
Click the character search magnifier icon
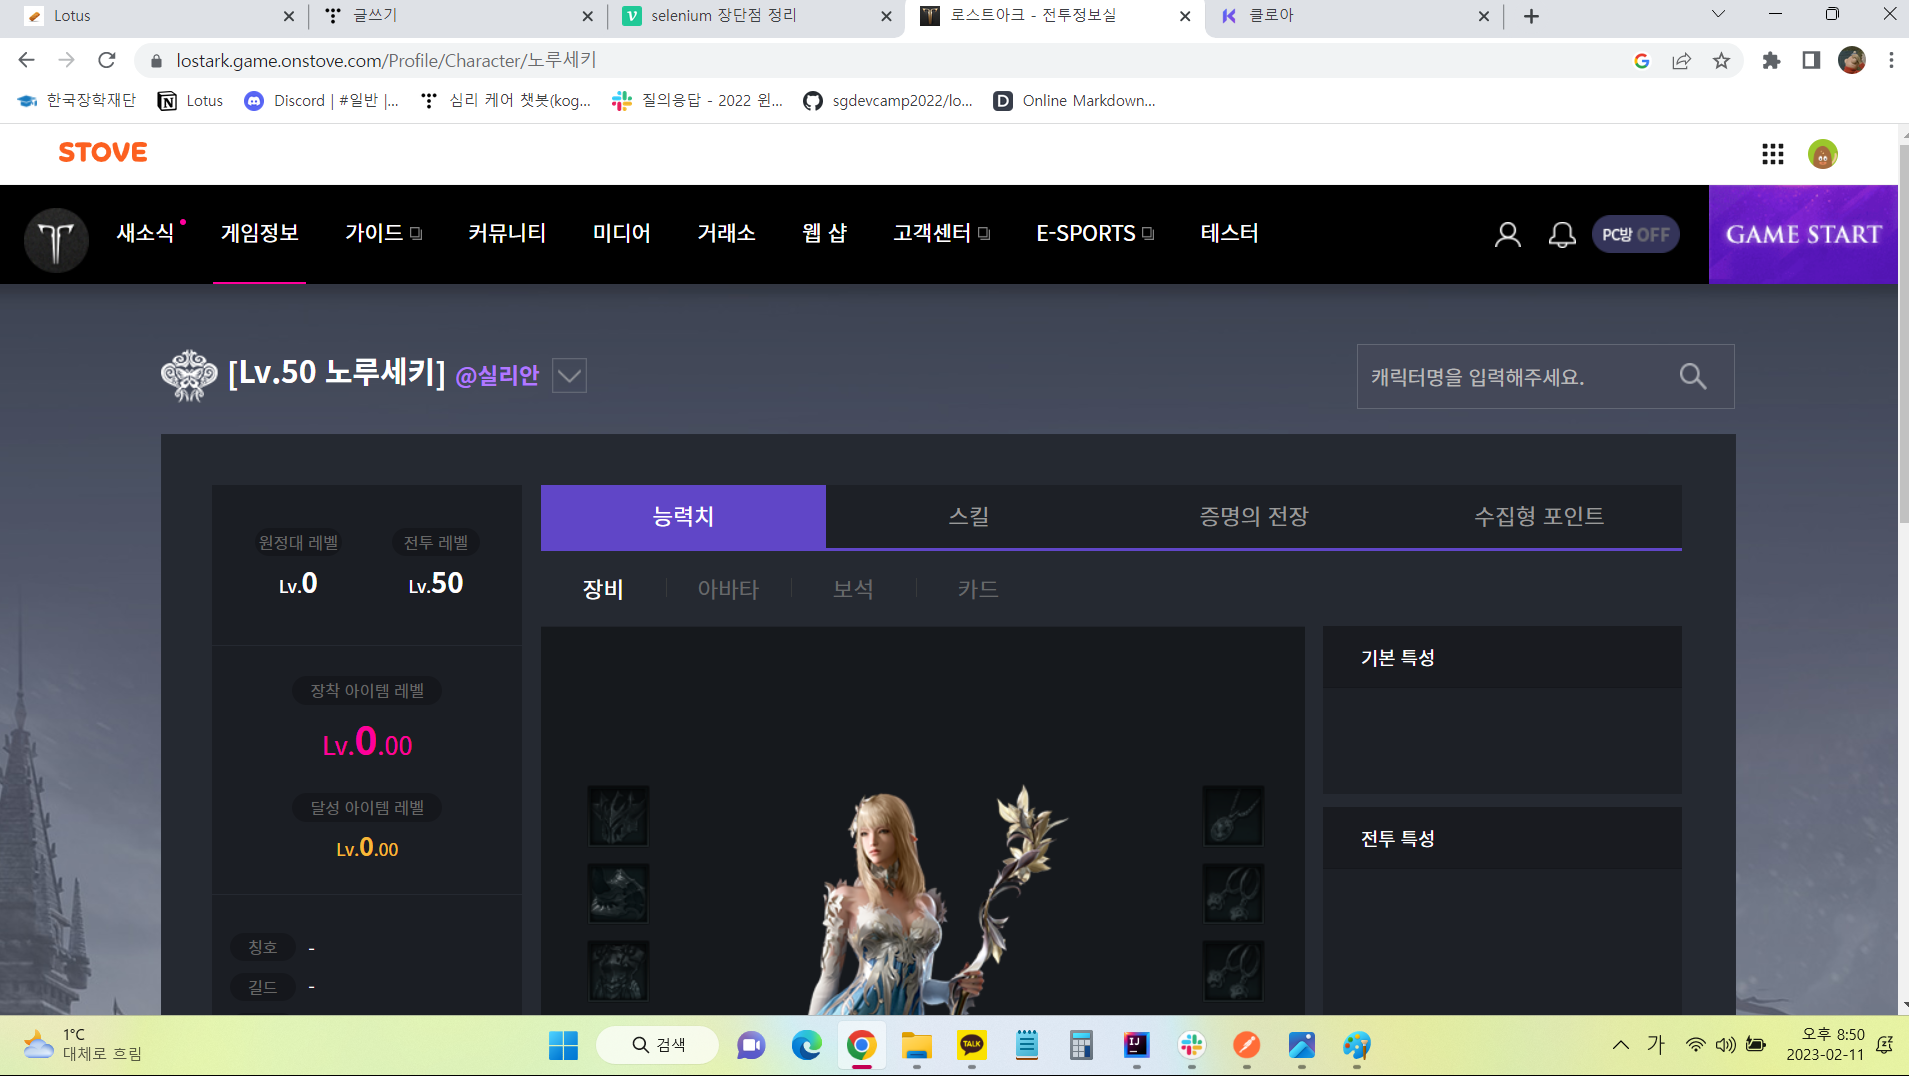click(1693, 376)
